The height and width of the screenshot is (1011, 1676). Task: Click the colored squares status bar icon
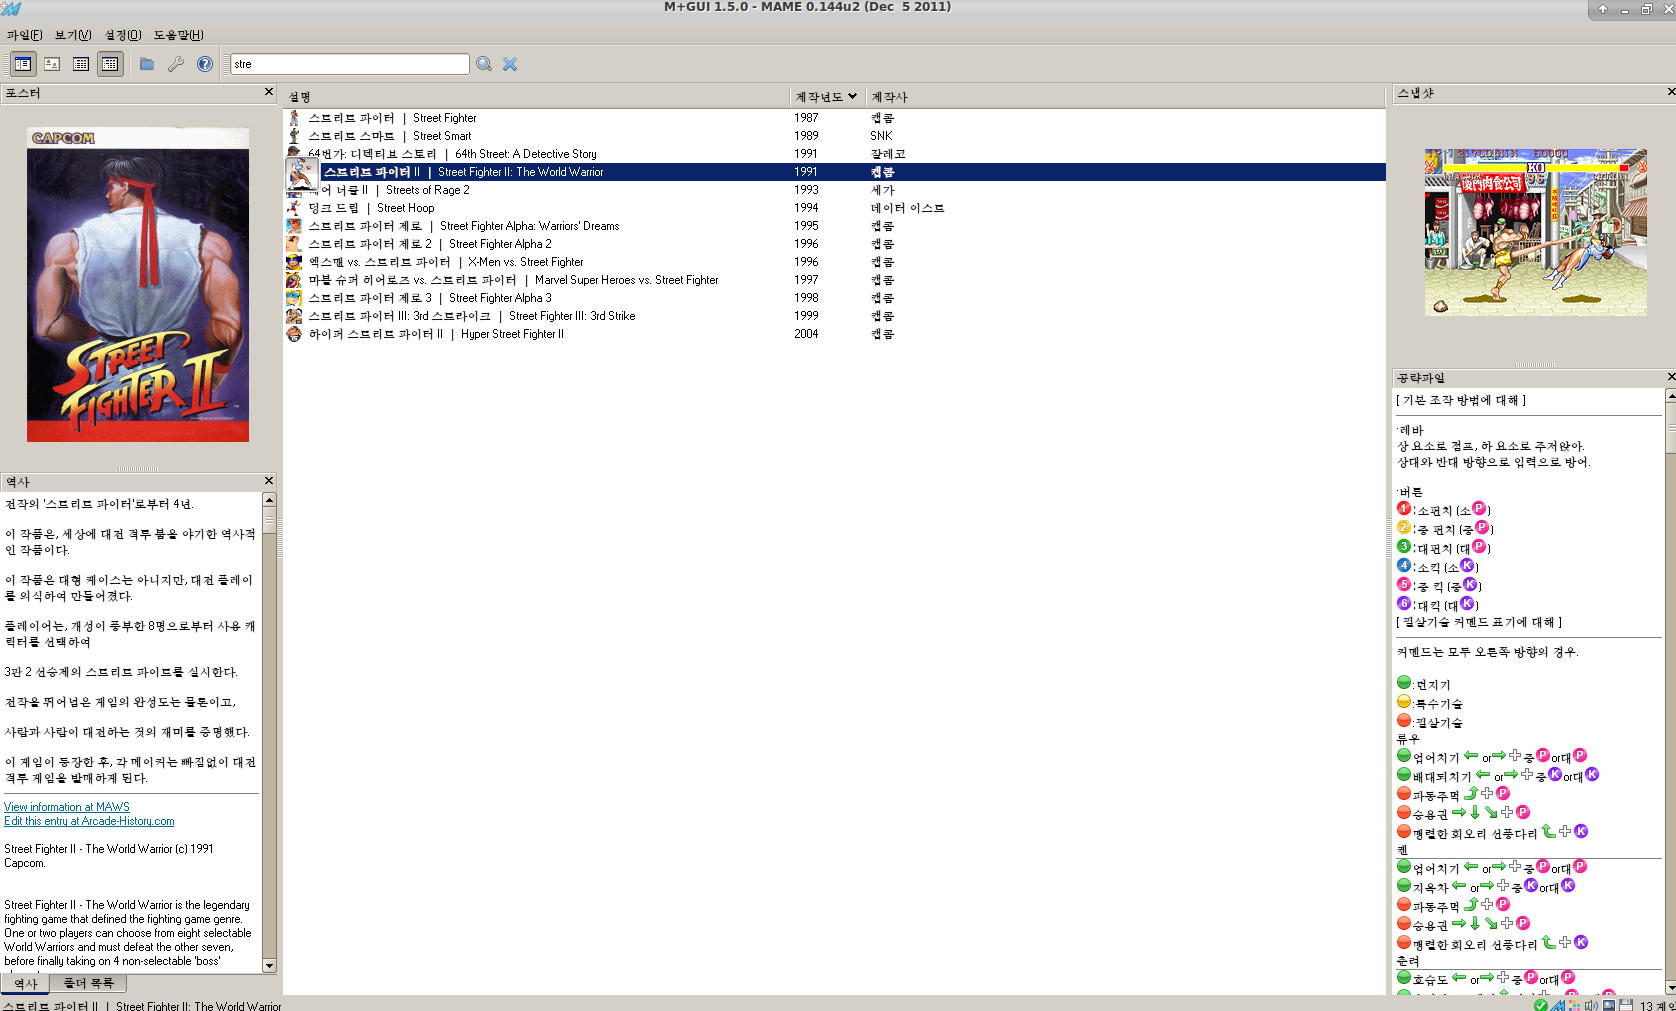point(1574,1005)
